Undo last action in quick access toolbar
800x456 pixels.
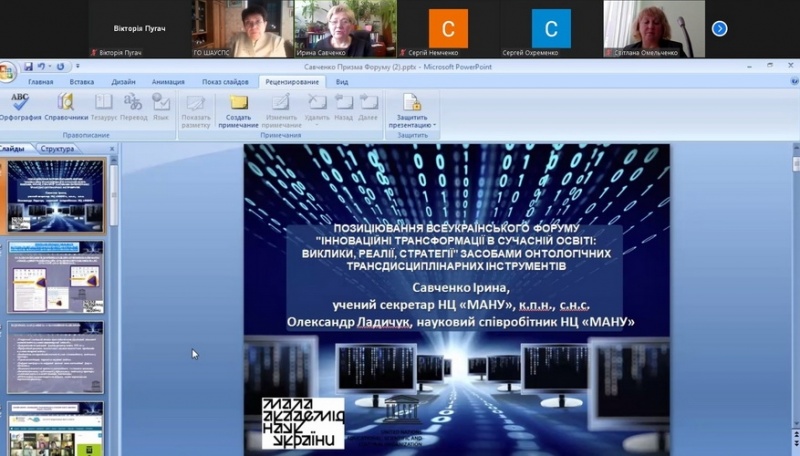click(x=41, y=66)
